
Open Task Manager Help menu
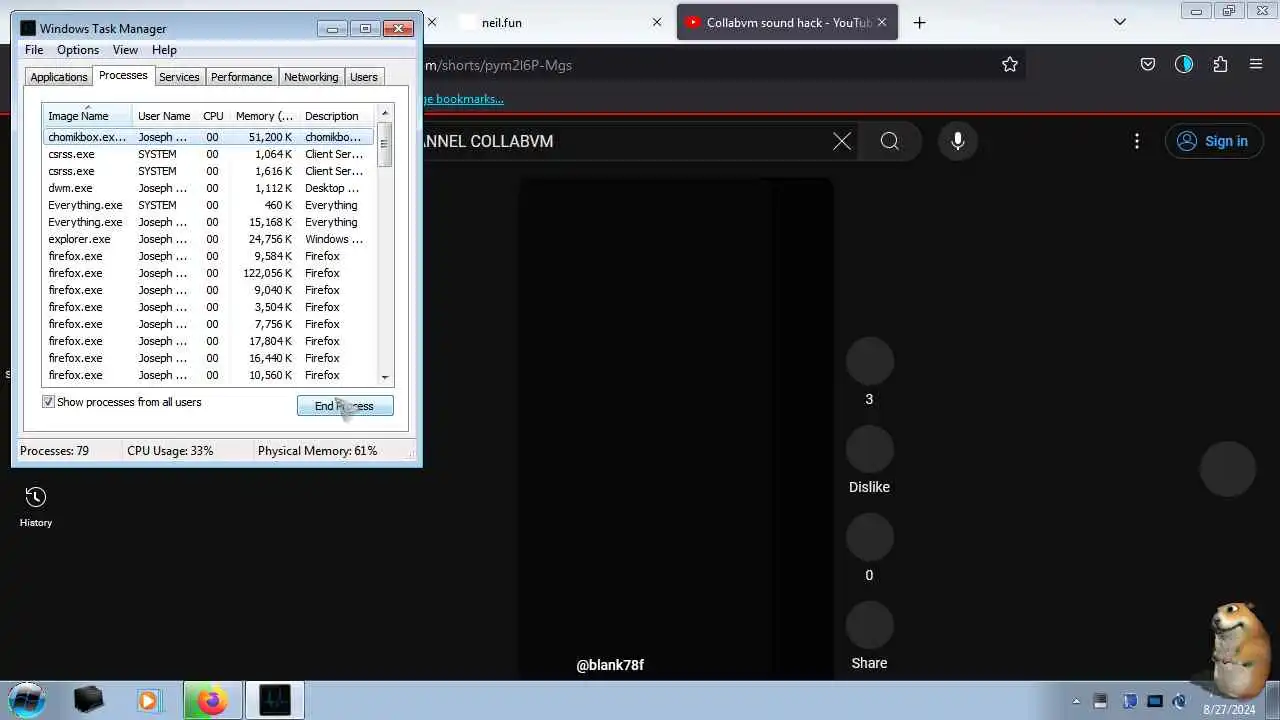(x=164, y=50)
